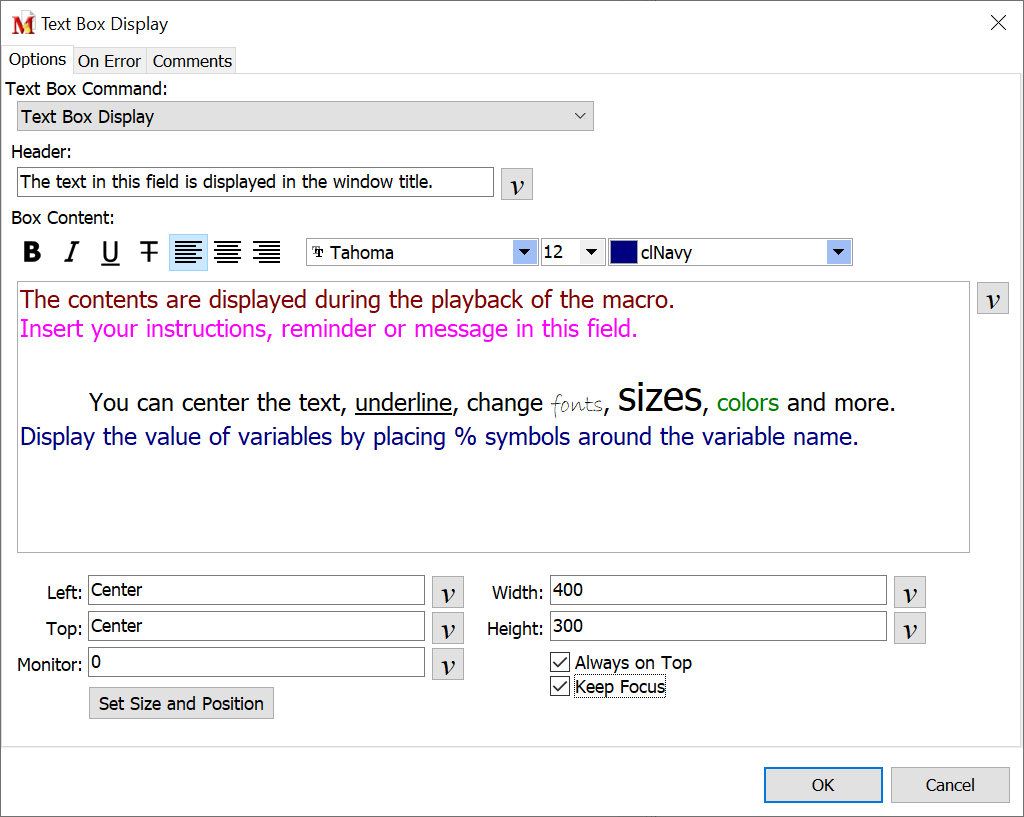Apply Strikethrough formatting to text
Screen dimensions: 1024x817
pyautogui.click(x=149, y=253)
